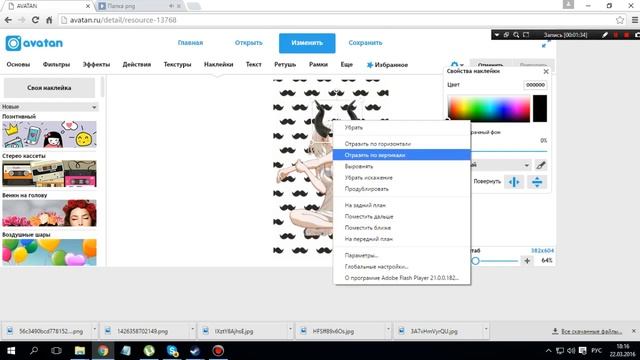Choose На задний план in the context menu
The image size is (640, 360).
401,205
